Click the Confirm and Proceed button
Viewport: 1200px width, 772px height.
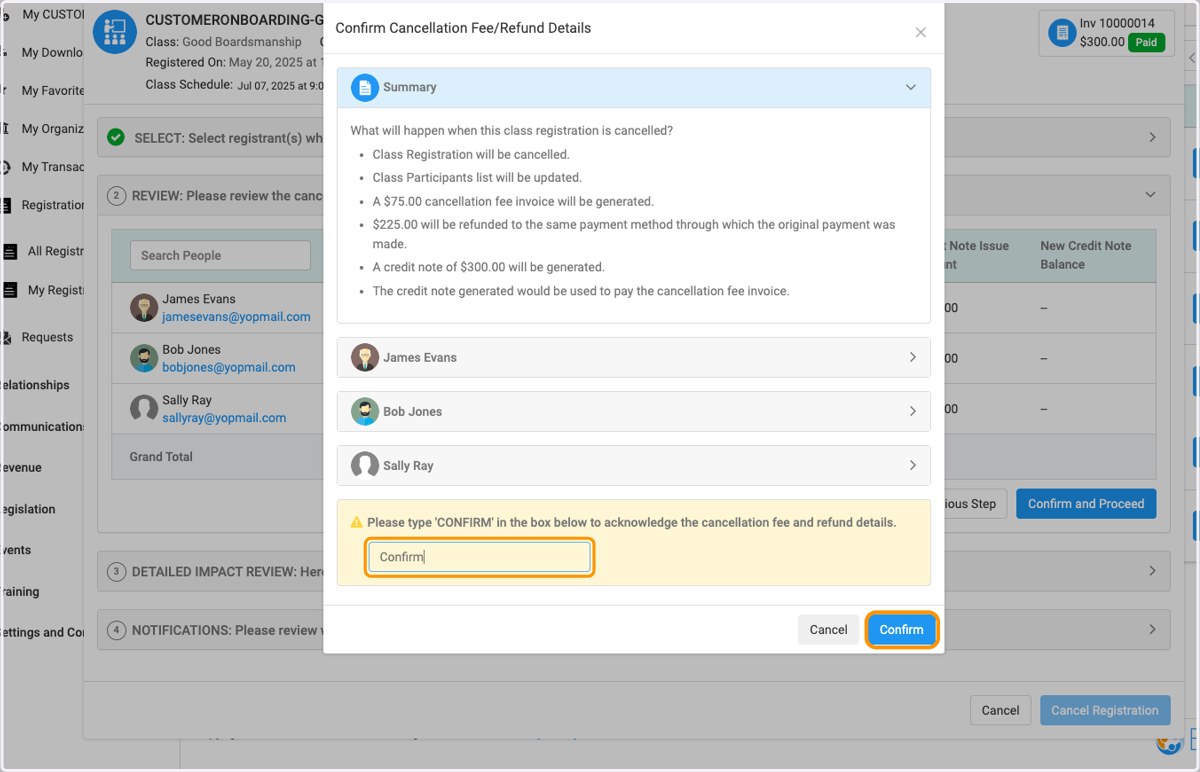pos(1086,504)
